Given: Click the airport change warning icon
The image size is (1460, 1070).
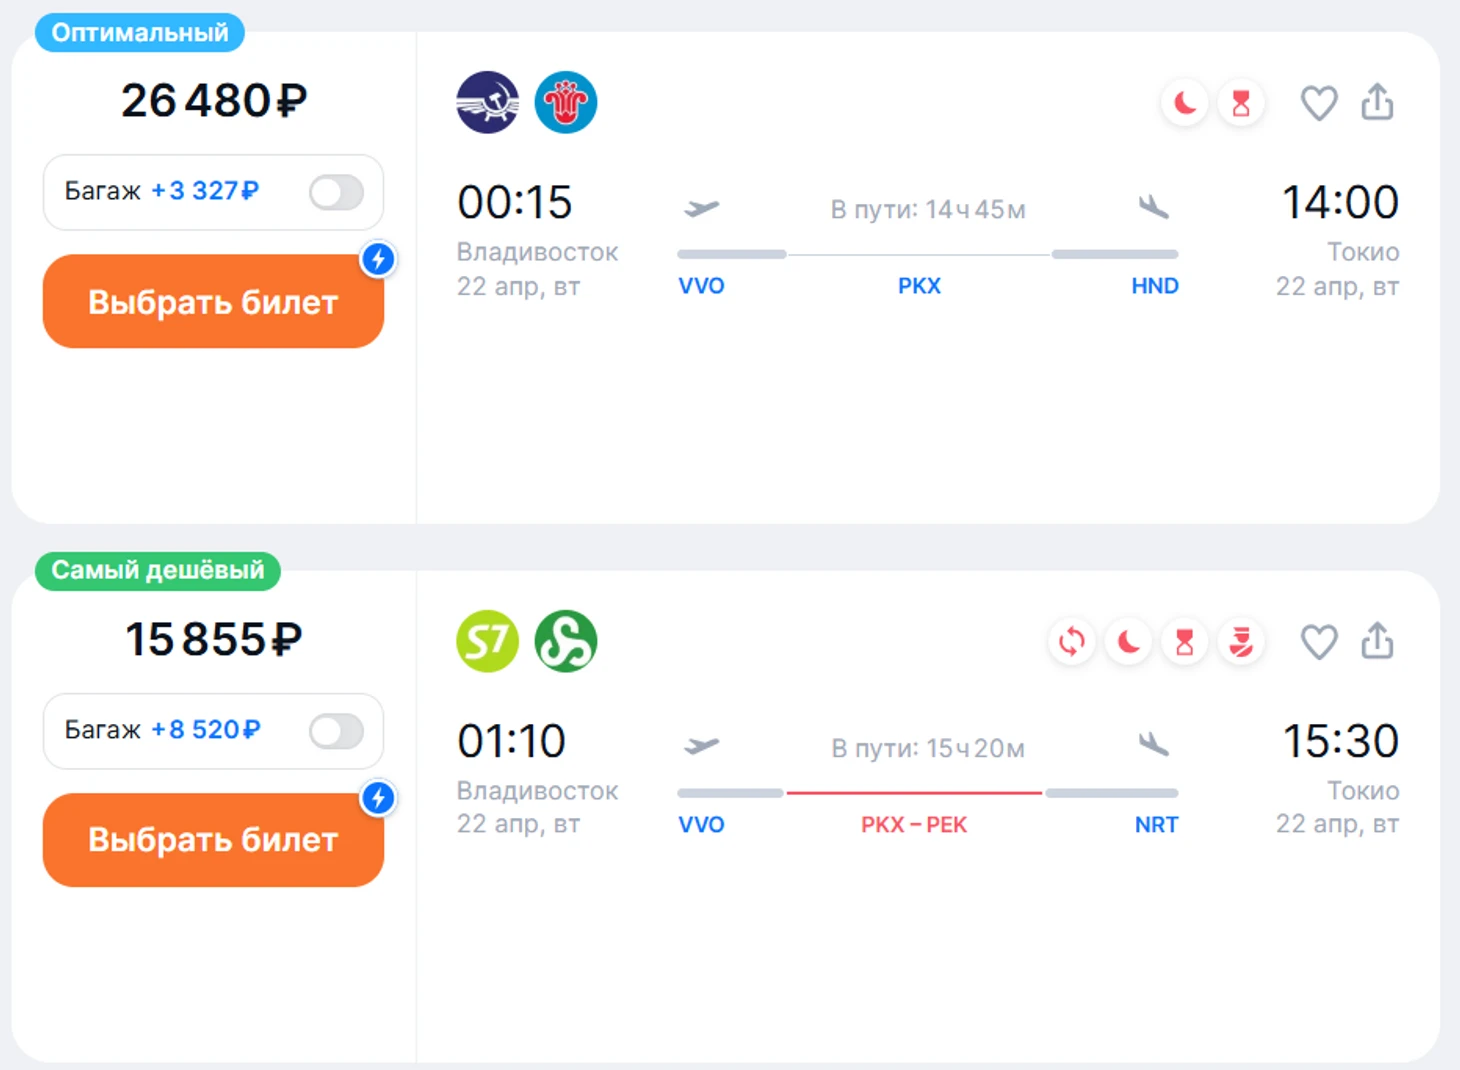Looking at the screenshot, I should coord(1071,641).
